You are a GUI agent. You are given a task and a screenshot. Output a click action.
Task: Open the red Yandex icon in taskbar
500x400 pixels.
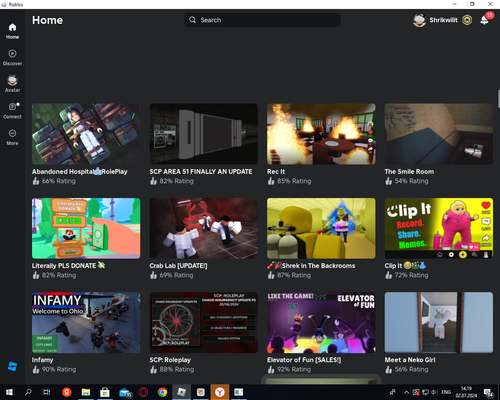pos(67,392)
